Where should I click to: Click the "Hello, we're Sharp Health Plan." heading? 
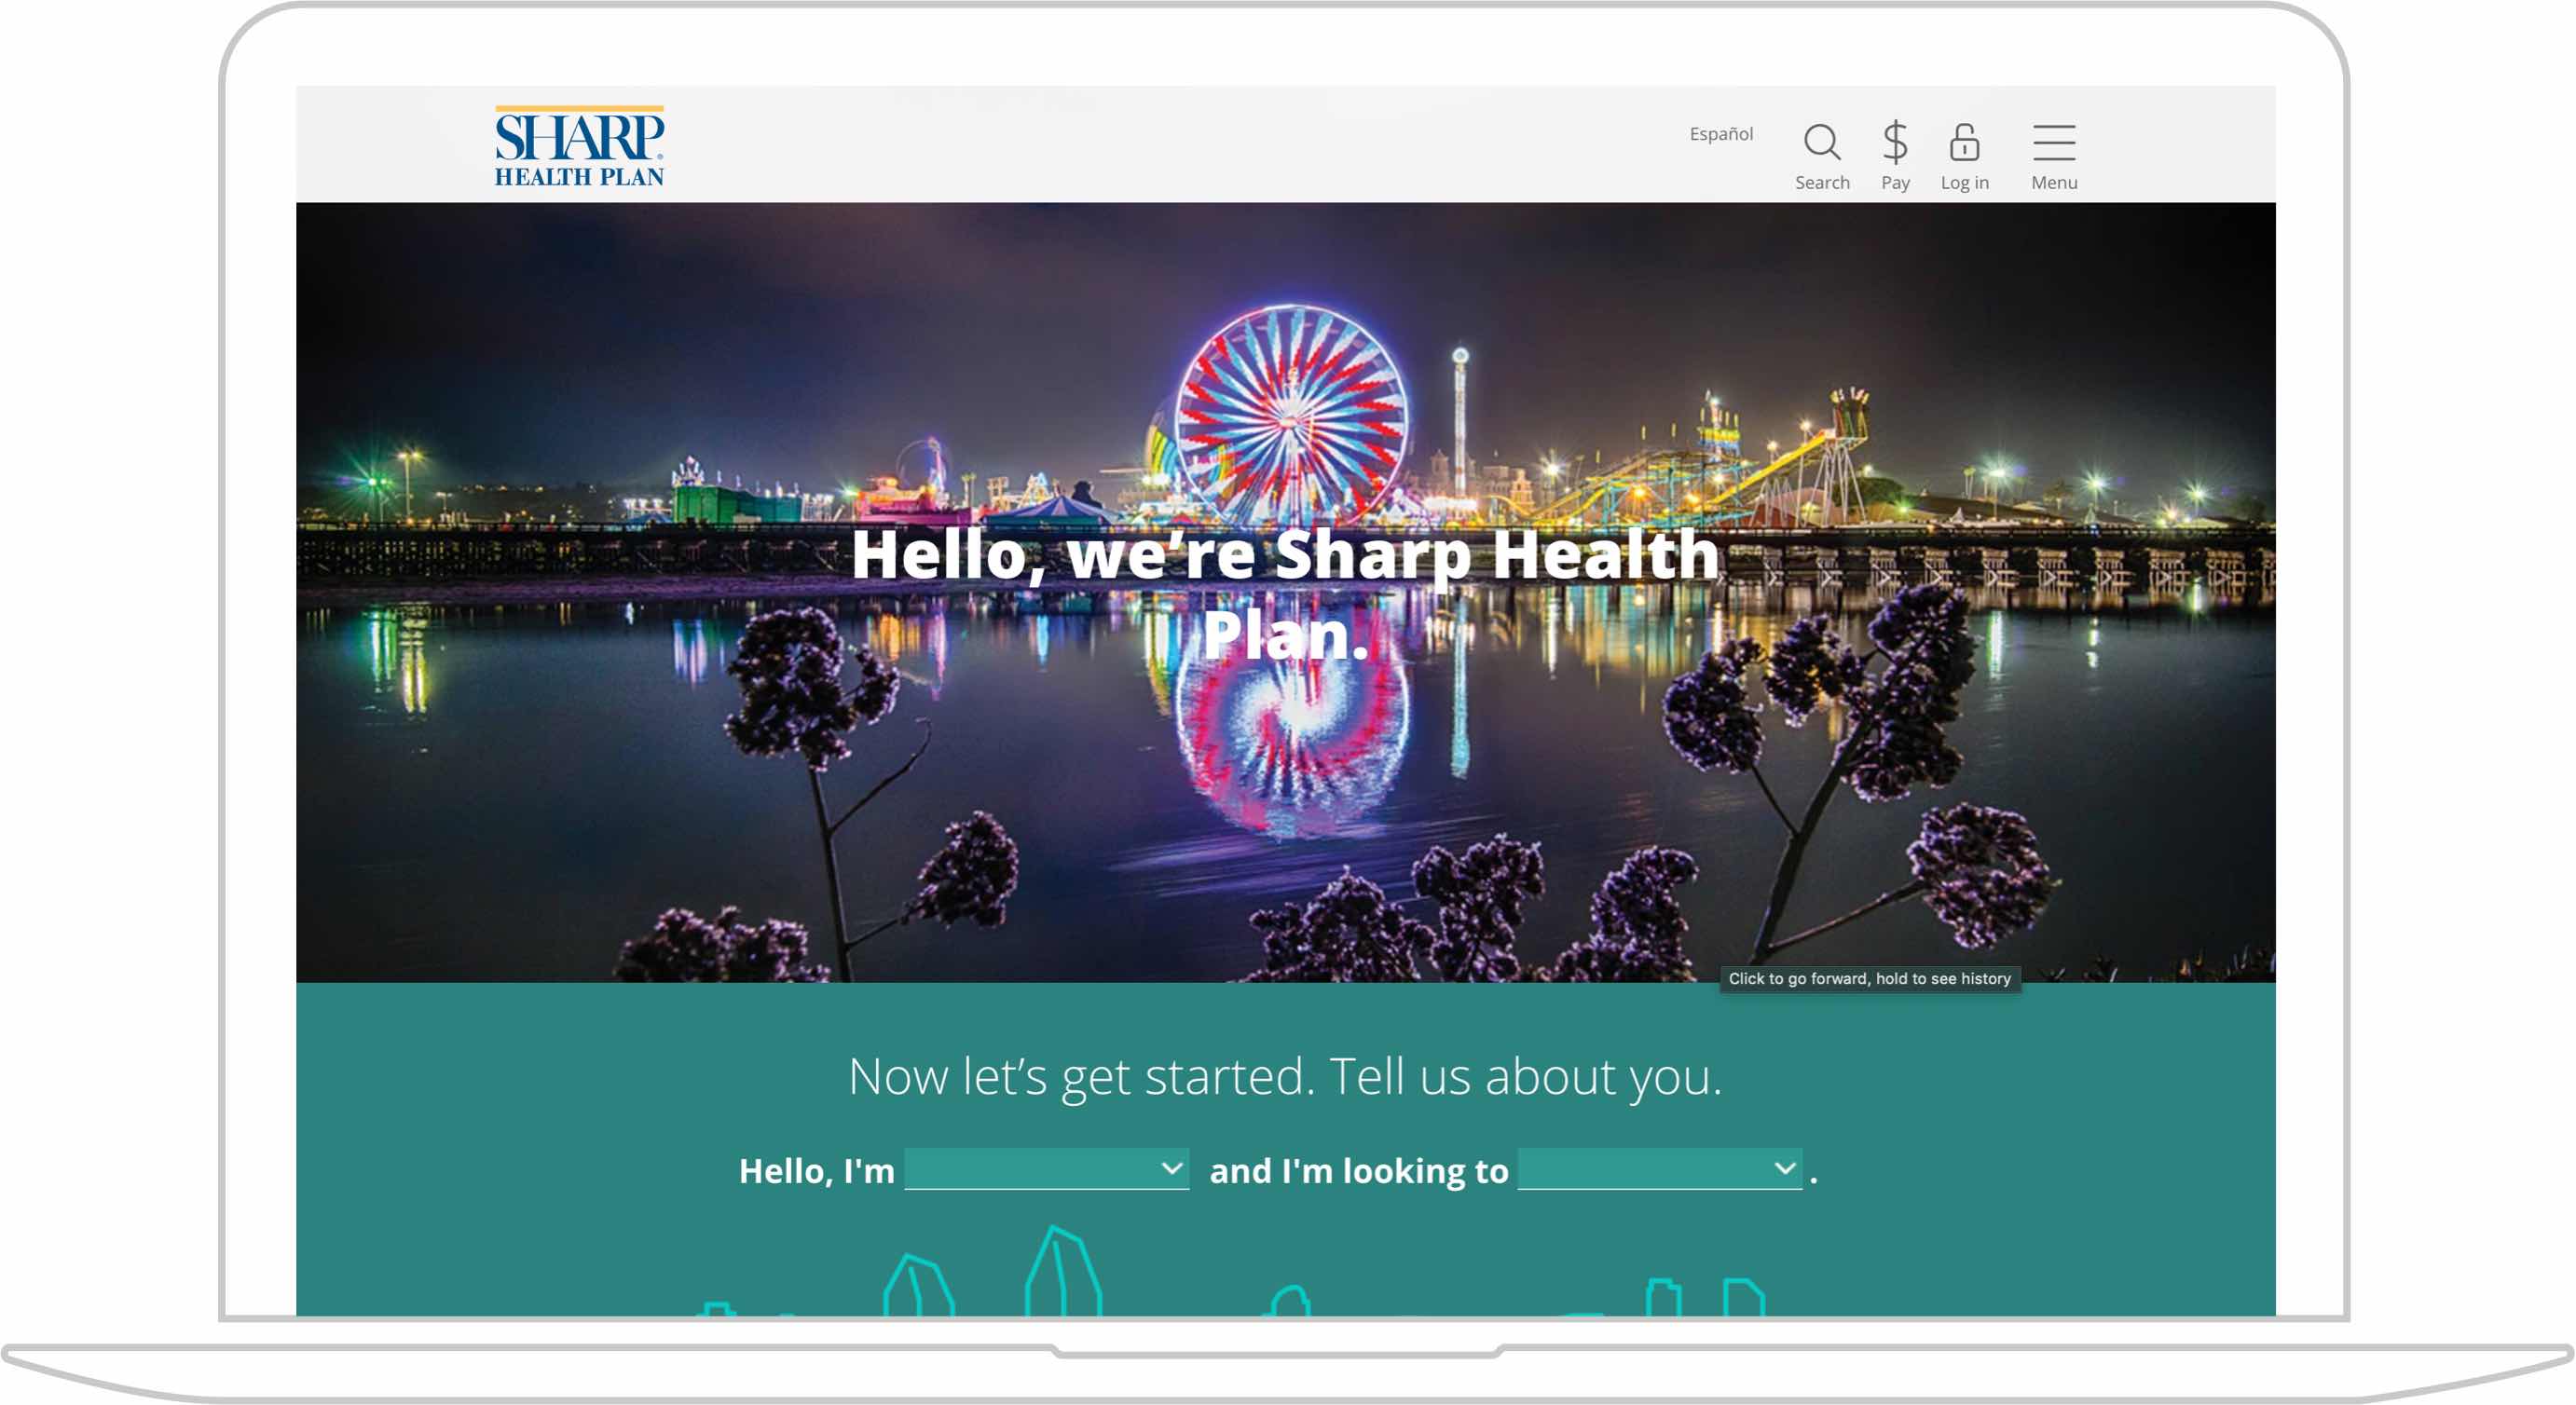tap(1286, 594)
